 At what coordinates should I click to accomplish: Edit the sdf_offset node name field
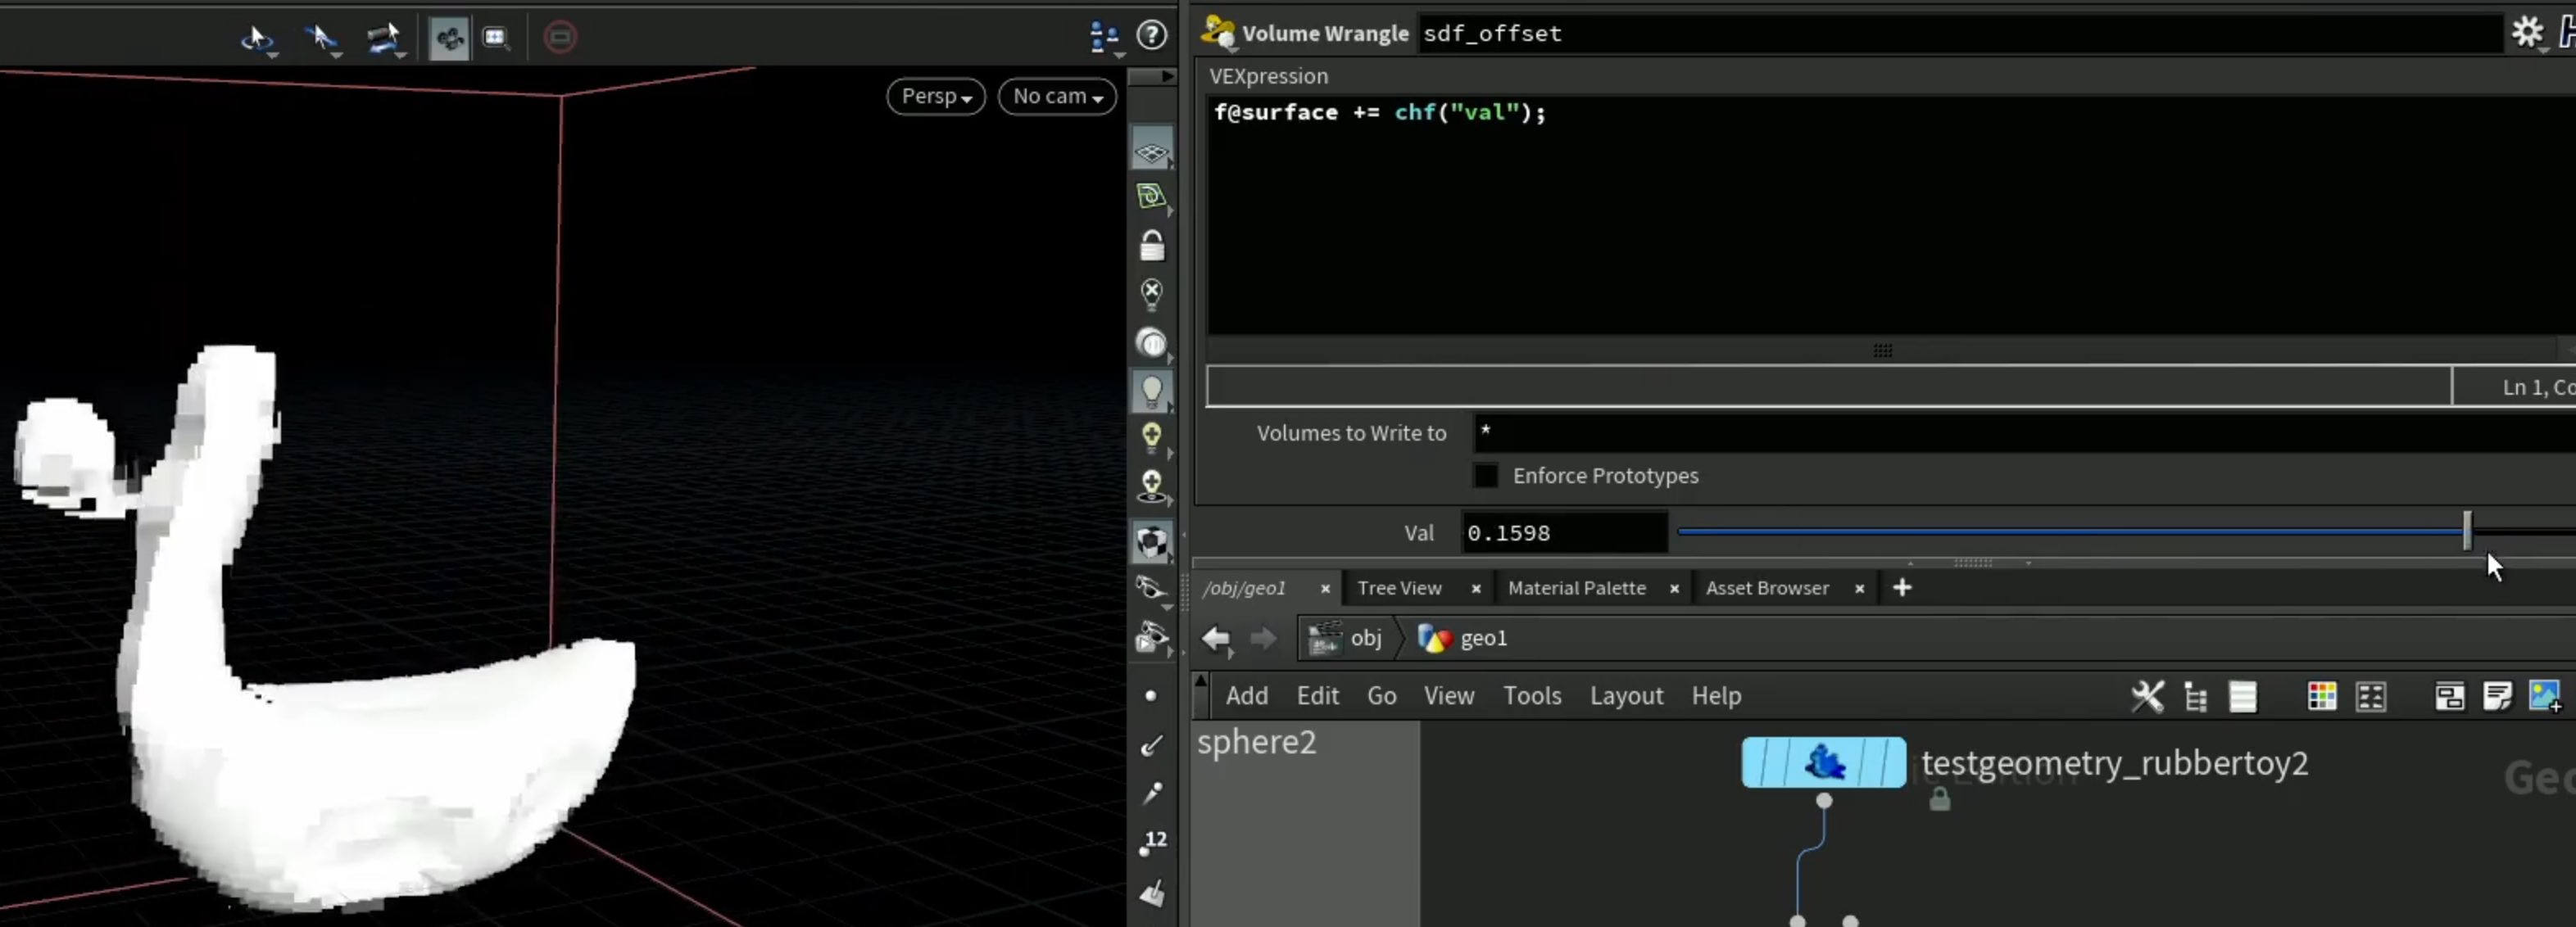click(x=1960, y=33)
